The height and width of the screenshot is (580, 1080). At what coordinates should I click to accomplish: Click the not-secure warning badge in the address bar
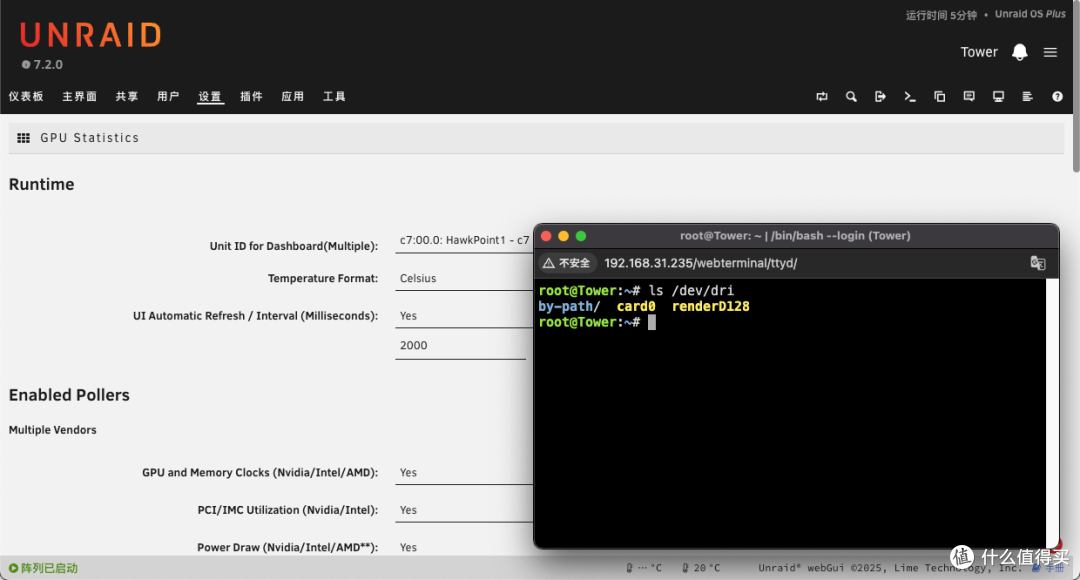(x=566, y=263)
